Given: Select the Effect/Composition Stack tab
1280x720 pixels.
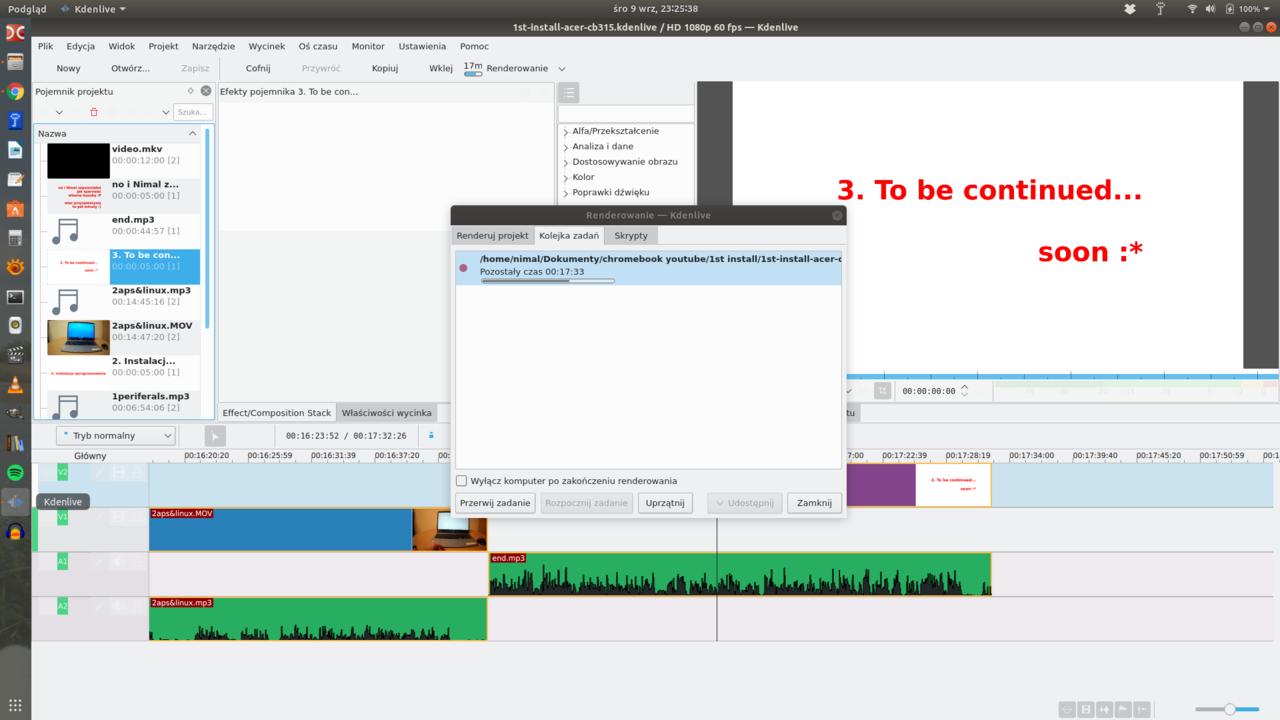Looking at the screenshot, I should [x=276, y=413].
